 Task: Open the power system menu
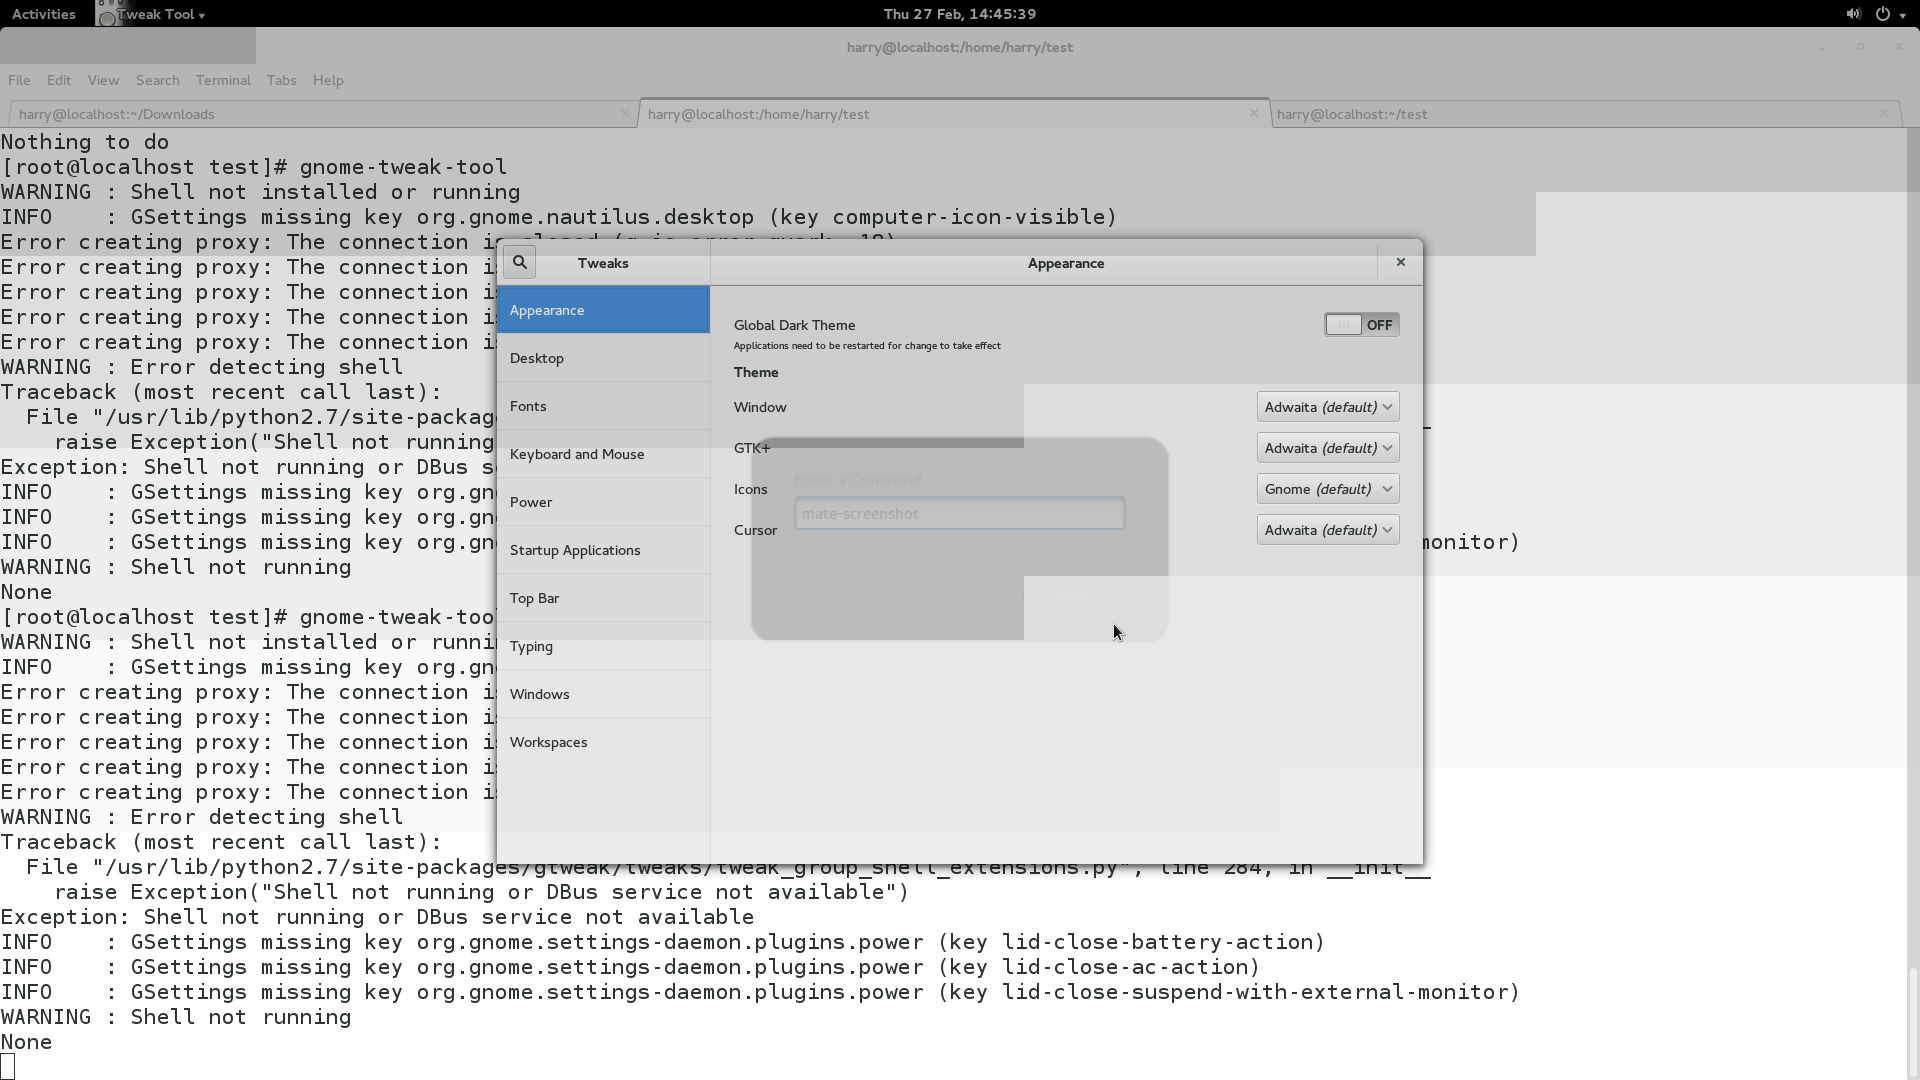coord(1888,14)
